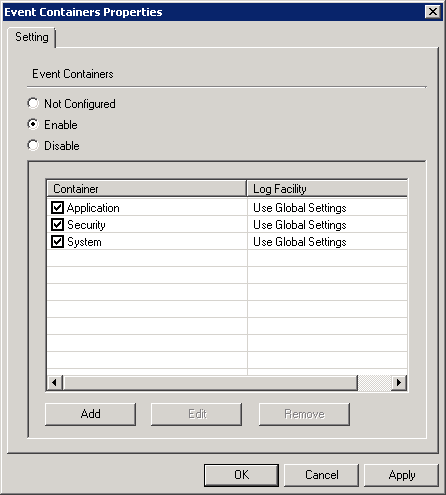The image size is (446, 495).
Task: Select the Disable radio button
Action: click(33, 146)
